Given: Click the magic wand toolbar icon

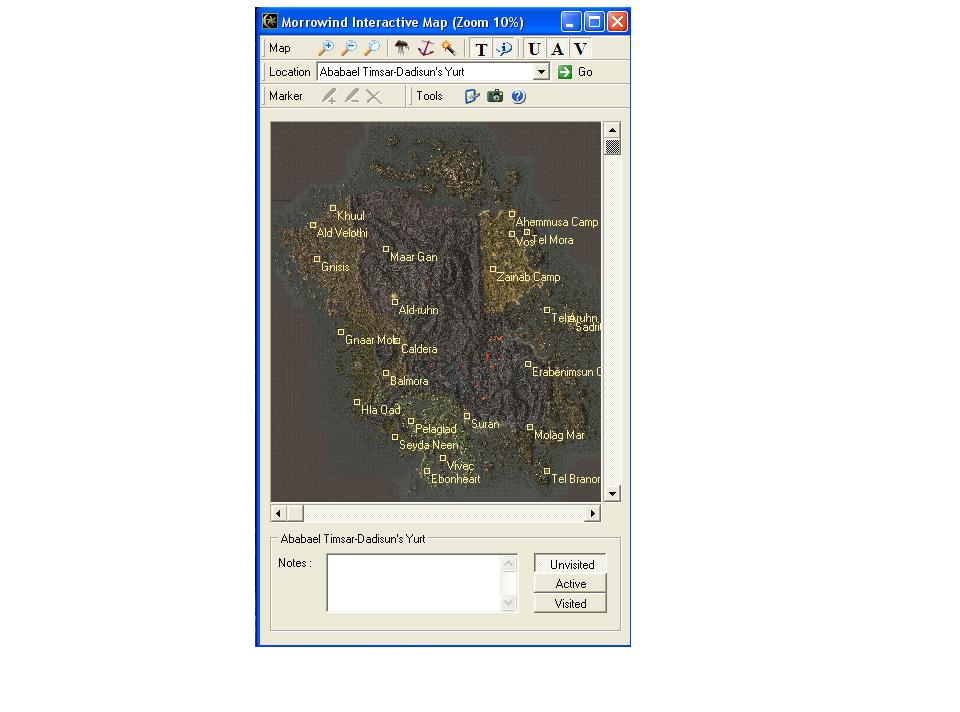Looking at the screenshot, I should (448, 48).
